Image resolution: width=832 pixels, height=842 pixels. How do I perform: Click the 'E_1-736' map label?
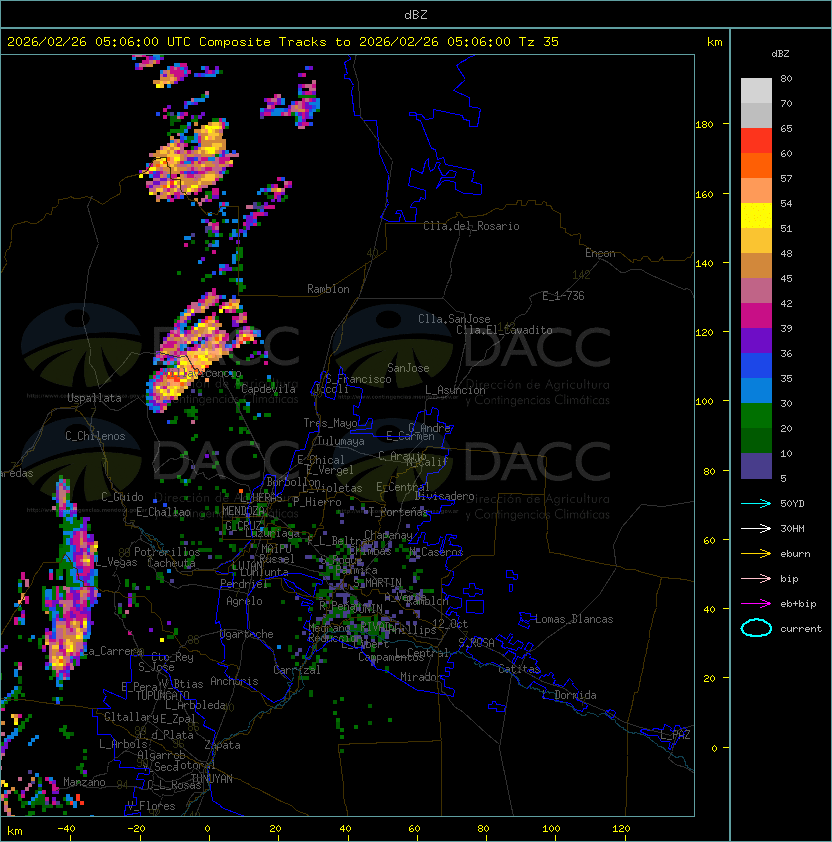(x=563, y=296)
